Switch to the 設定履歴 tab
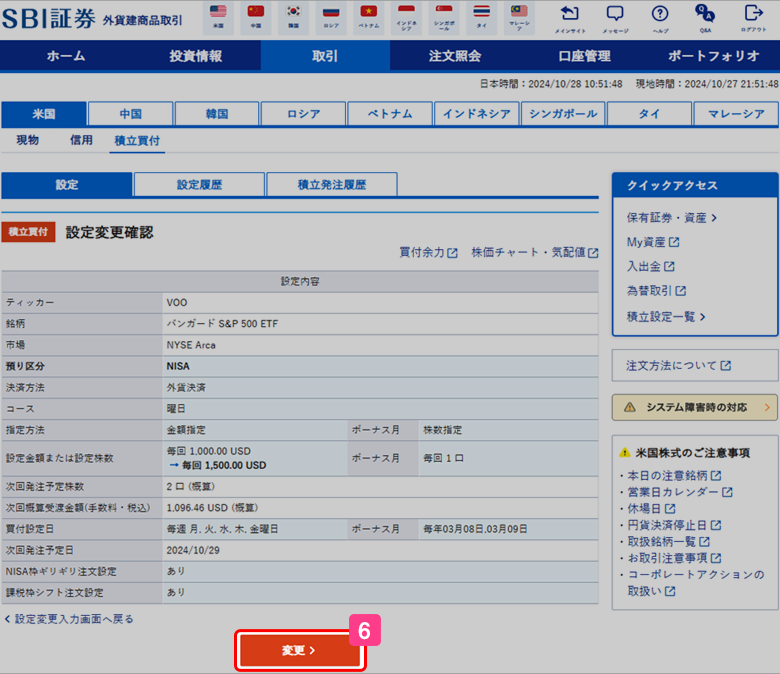The height and width of the screenshot is (674, 780). click(x=199, y=185)
